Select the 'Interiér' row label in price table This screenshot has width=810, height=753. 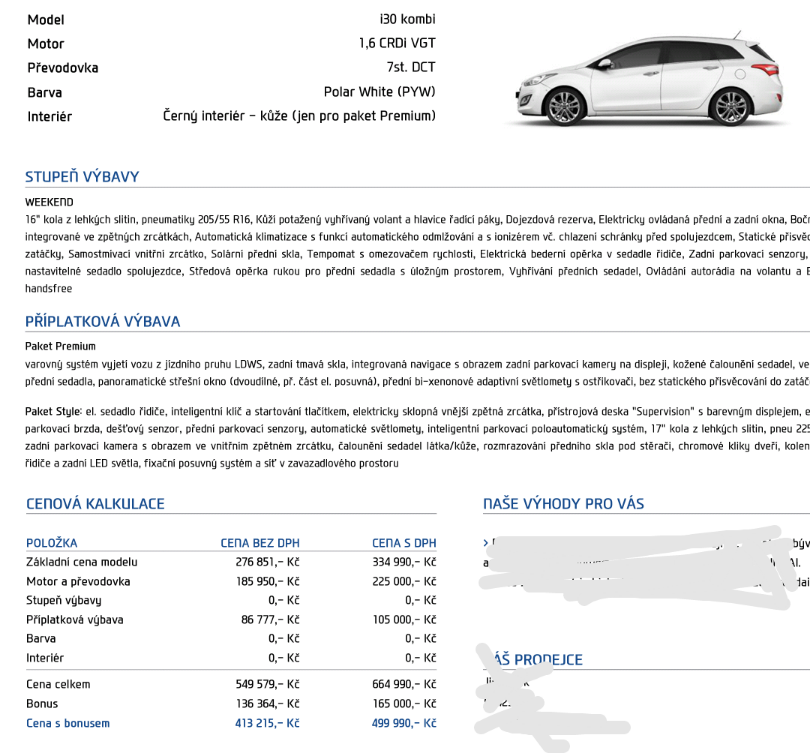pyautogui.click(x=45, y=658)
